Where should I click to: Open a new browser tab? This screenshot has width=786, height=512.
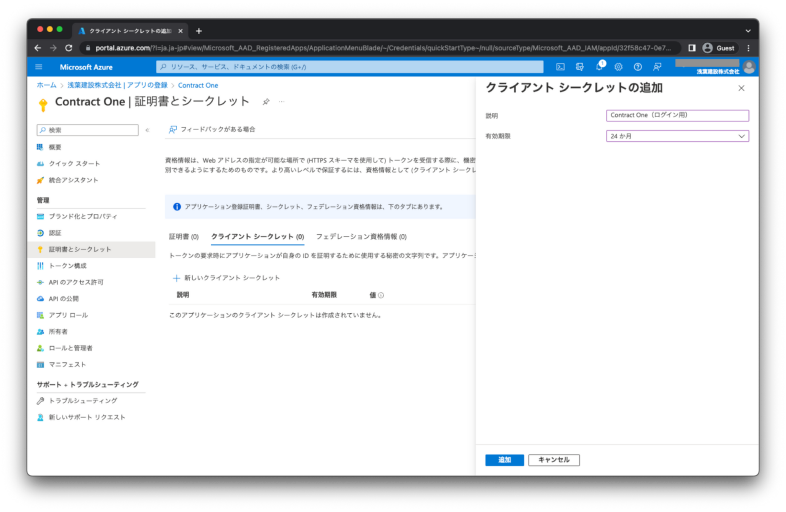[199, 31]
